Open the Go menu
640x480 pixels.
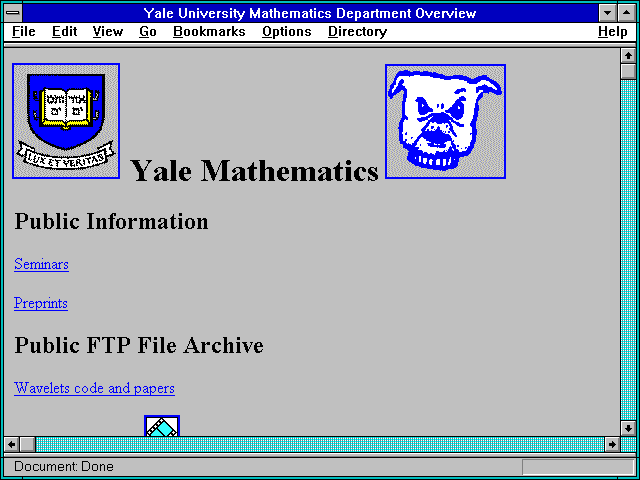[x=148, y=32]
